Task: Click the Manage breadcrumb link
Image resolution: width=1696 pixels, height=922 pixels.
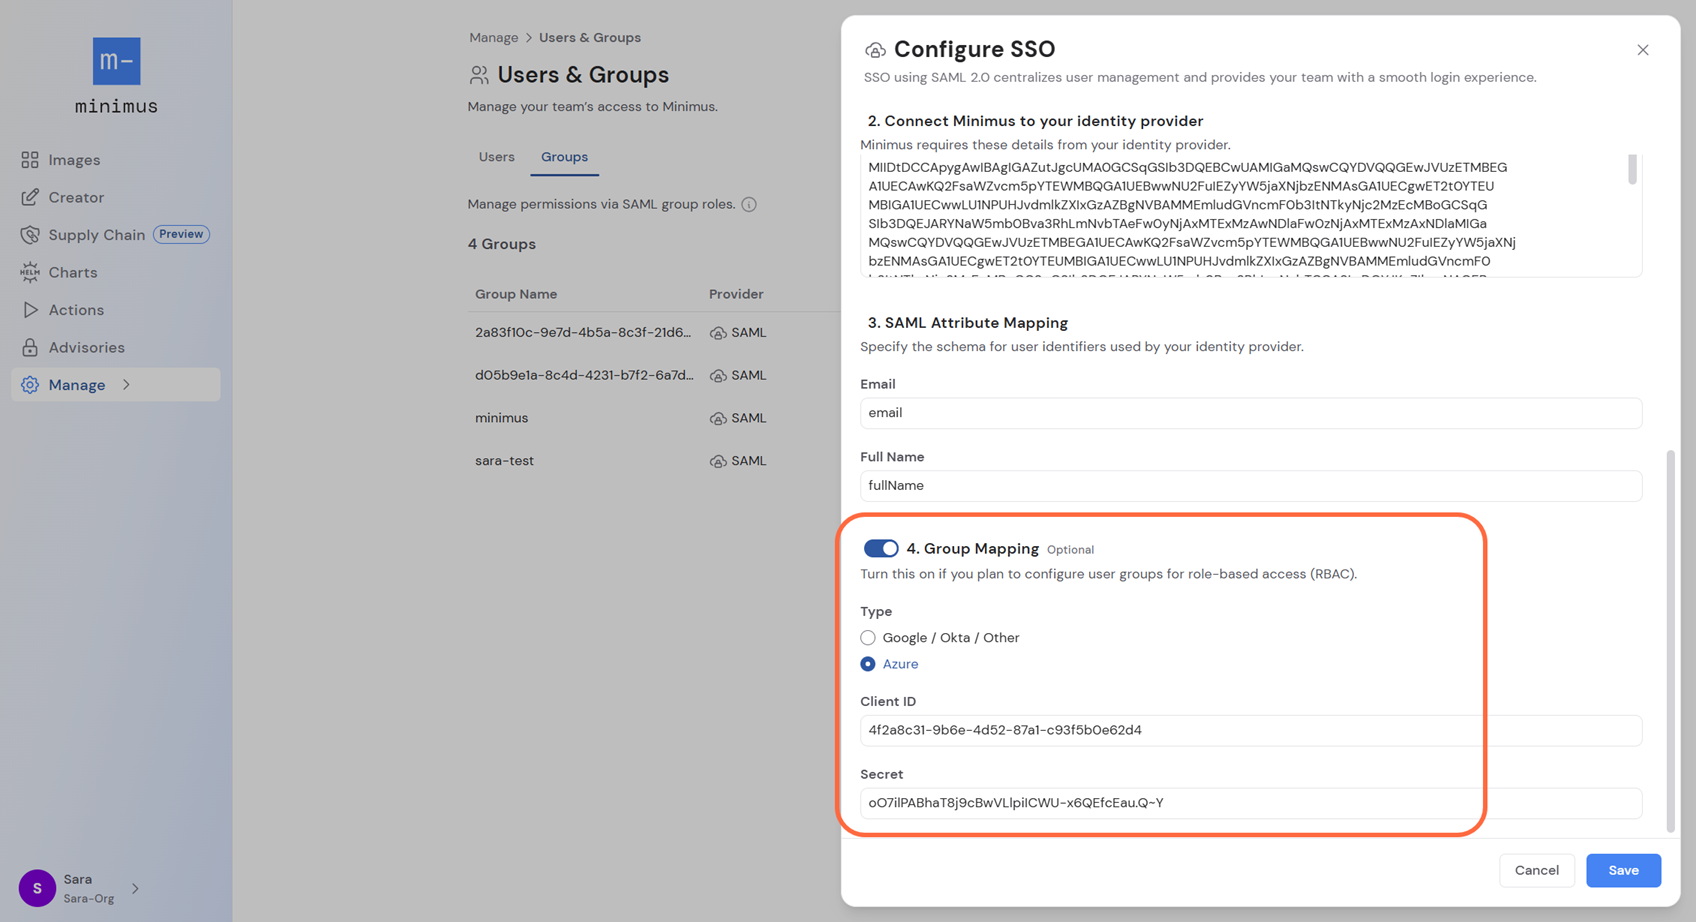Action: click(x=494, y=37)
